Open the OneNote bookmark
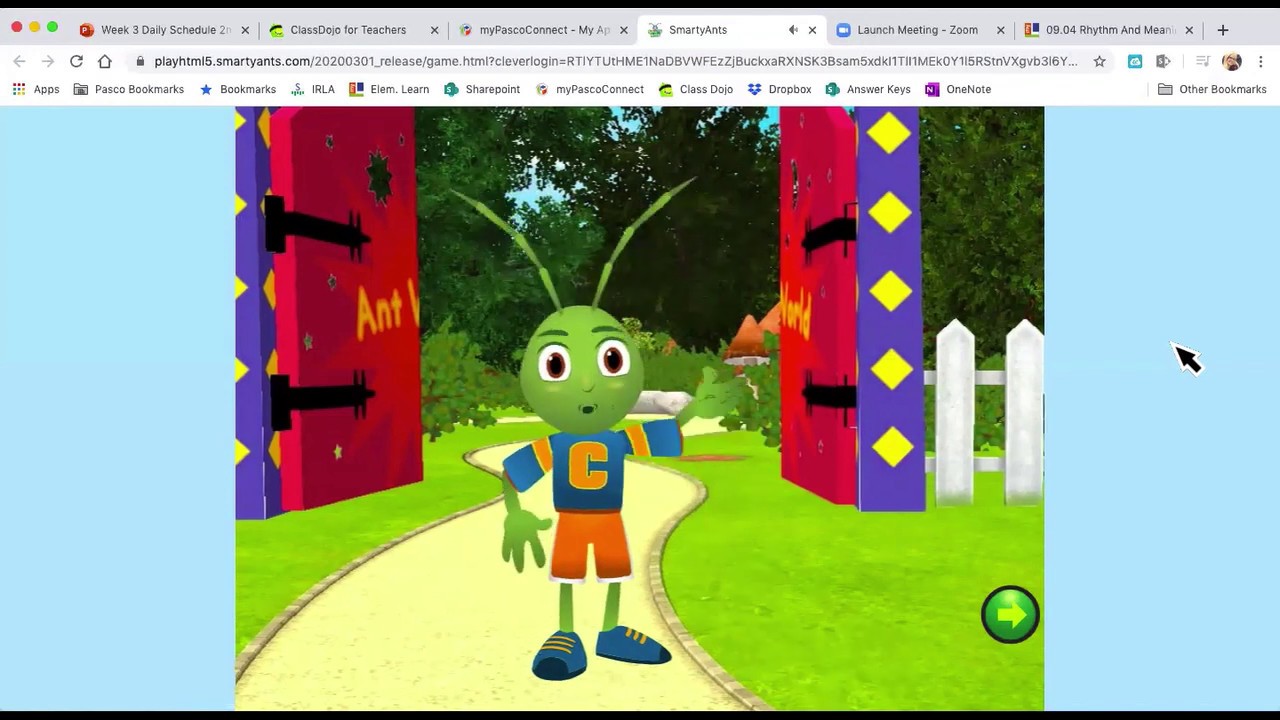 958,89
